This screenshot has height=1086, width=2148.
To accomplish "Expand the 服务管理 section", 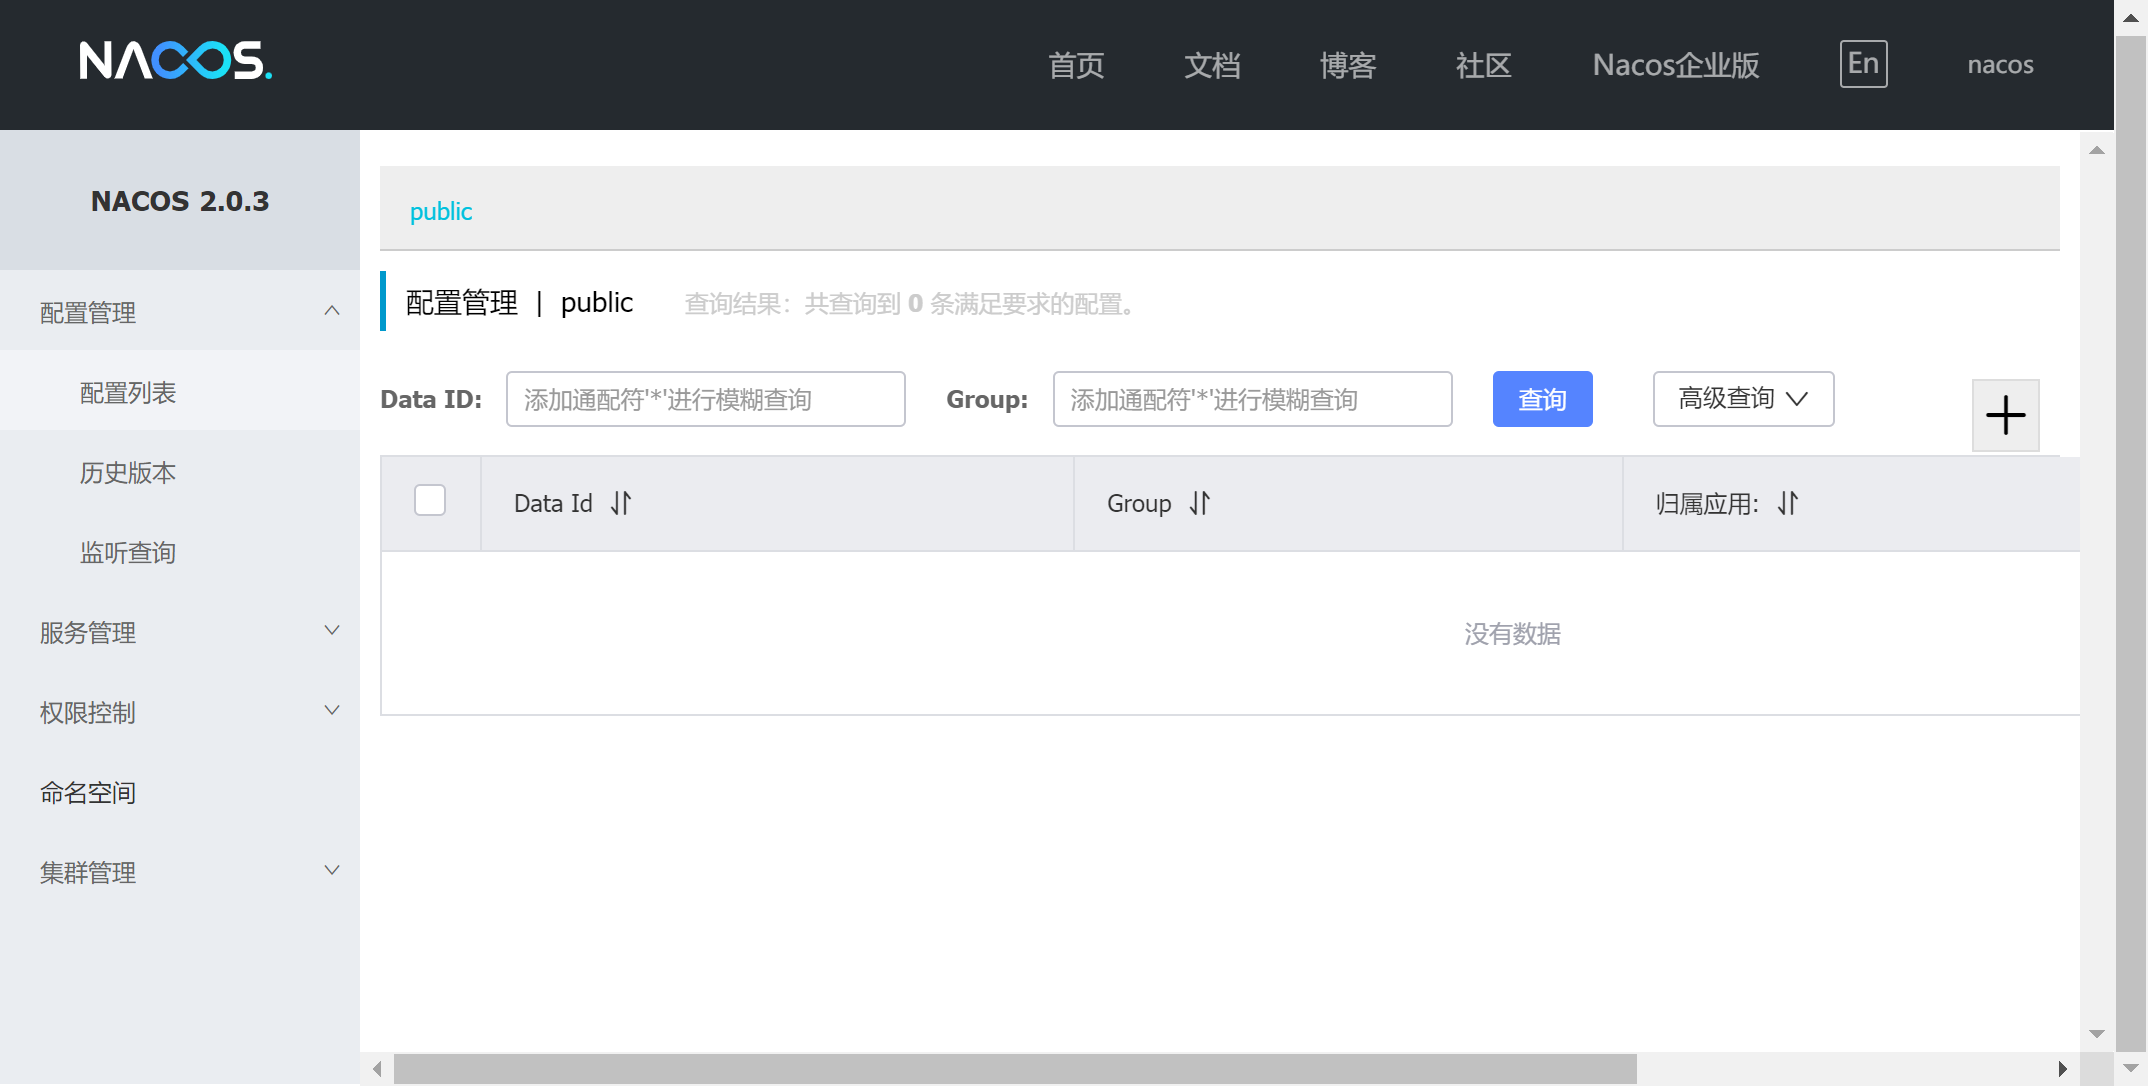I will tap(180, 632).
